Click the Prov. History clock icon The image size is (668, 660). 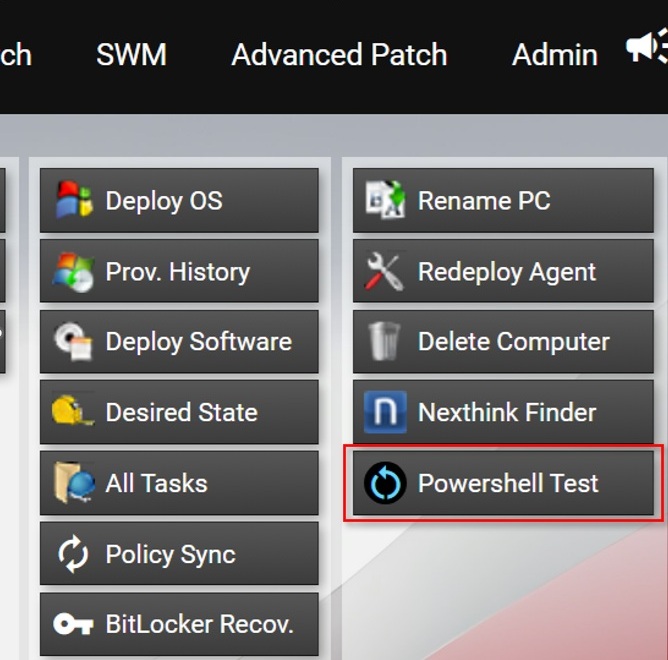(x=73, y=271)
